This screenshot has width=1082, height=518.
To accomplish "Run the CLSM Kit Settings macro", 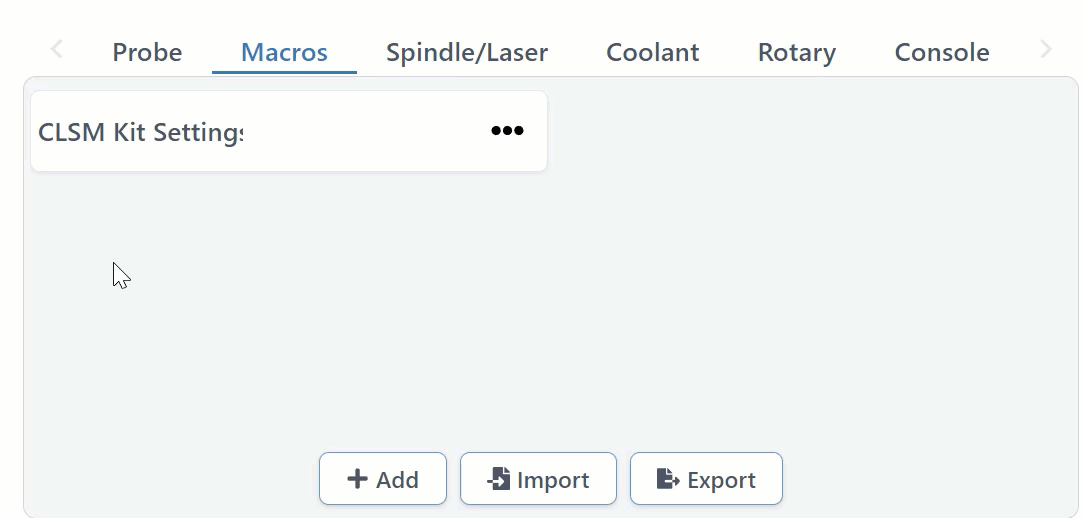I will coord(140,131).
